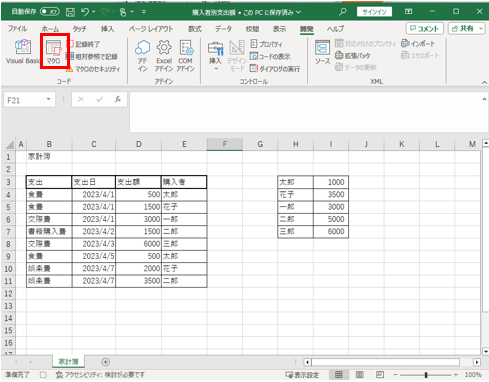This screenshot has width=489, height=382.
Task: Open the XML ソース pane
Action: tap(322, 52)
